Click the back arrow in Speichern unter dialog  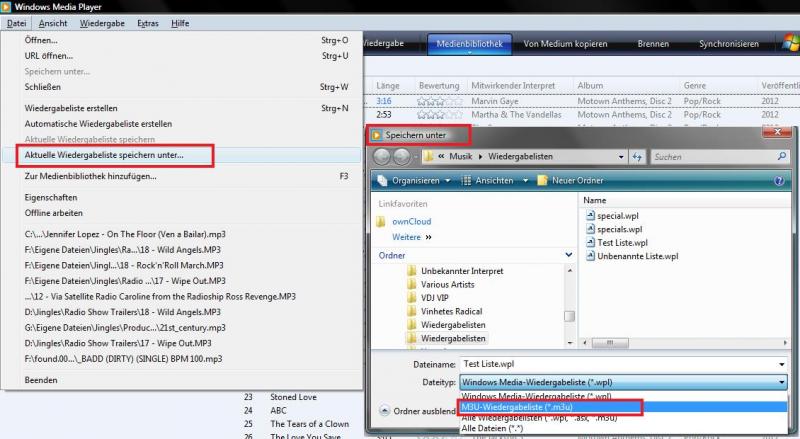point(382,157)
